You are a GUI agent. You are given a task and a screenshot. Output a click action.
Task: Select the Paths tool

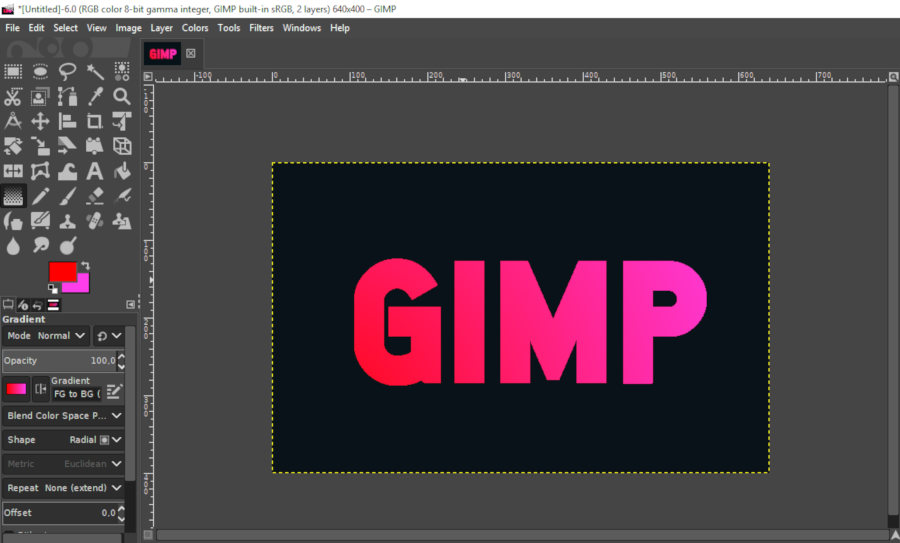coord(67,96)
